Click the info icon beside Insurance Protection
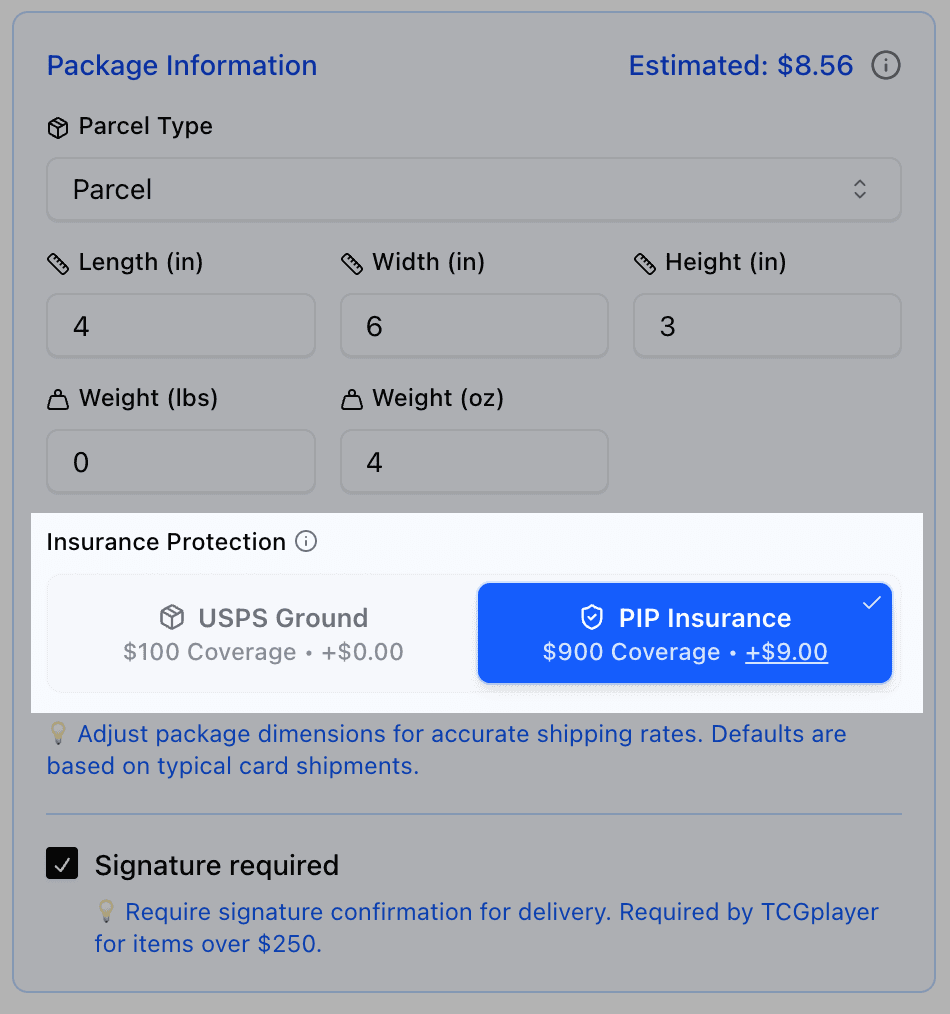 [306, 541]
